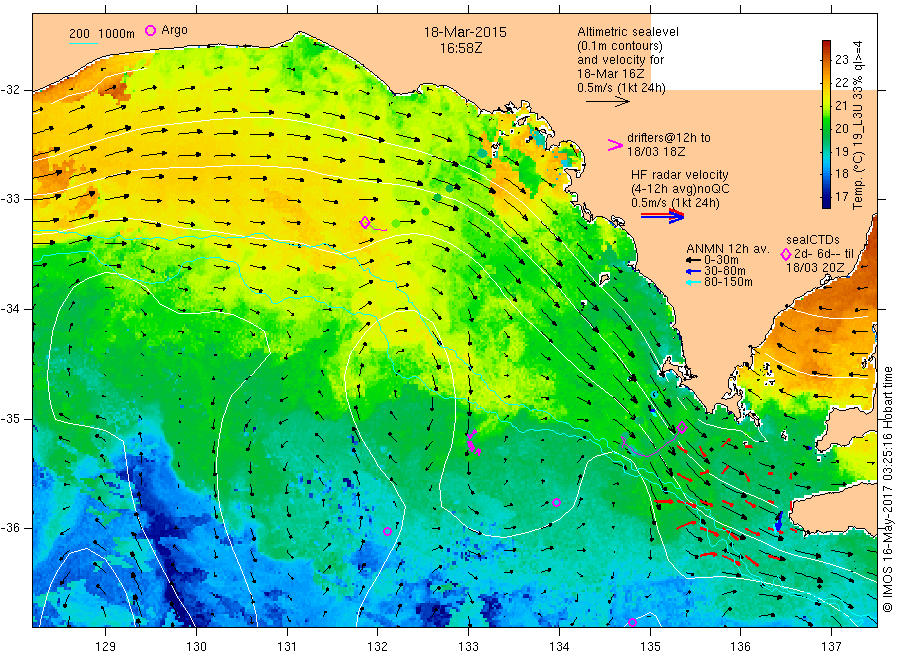This screenshot has width=900, height=660.
Task: Select the Argo float marker near 134E, 36S
Action: [x=556, y=503]
